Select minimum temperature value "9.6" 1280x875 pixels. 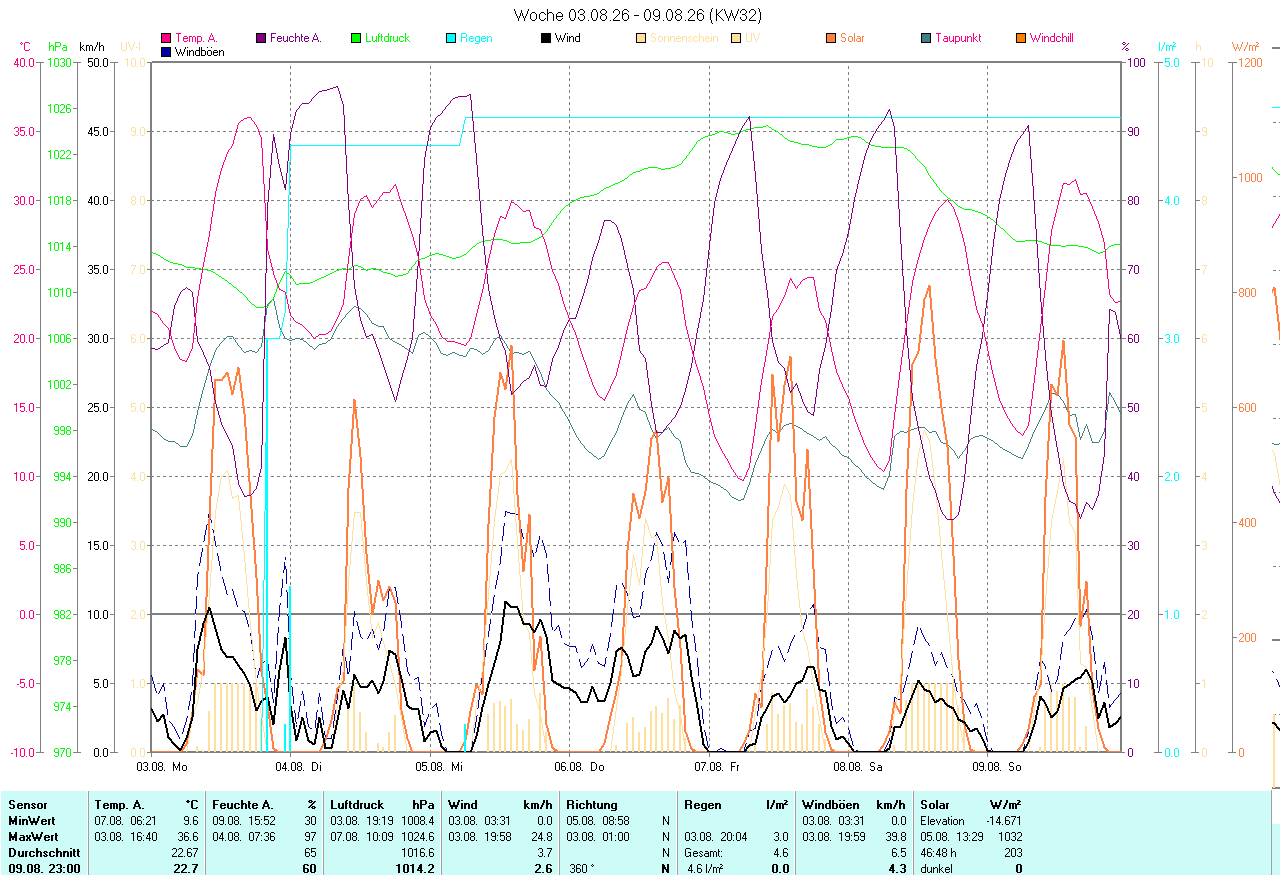point(191,821)
